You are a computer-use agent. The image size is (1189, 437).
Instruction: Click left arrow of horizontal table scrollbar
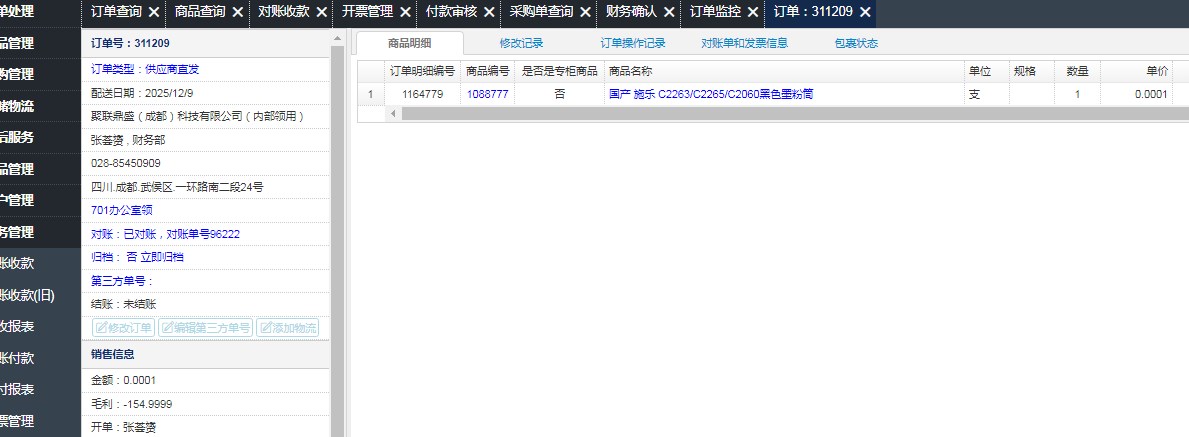coord(393,114)
